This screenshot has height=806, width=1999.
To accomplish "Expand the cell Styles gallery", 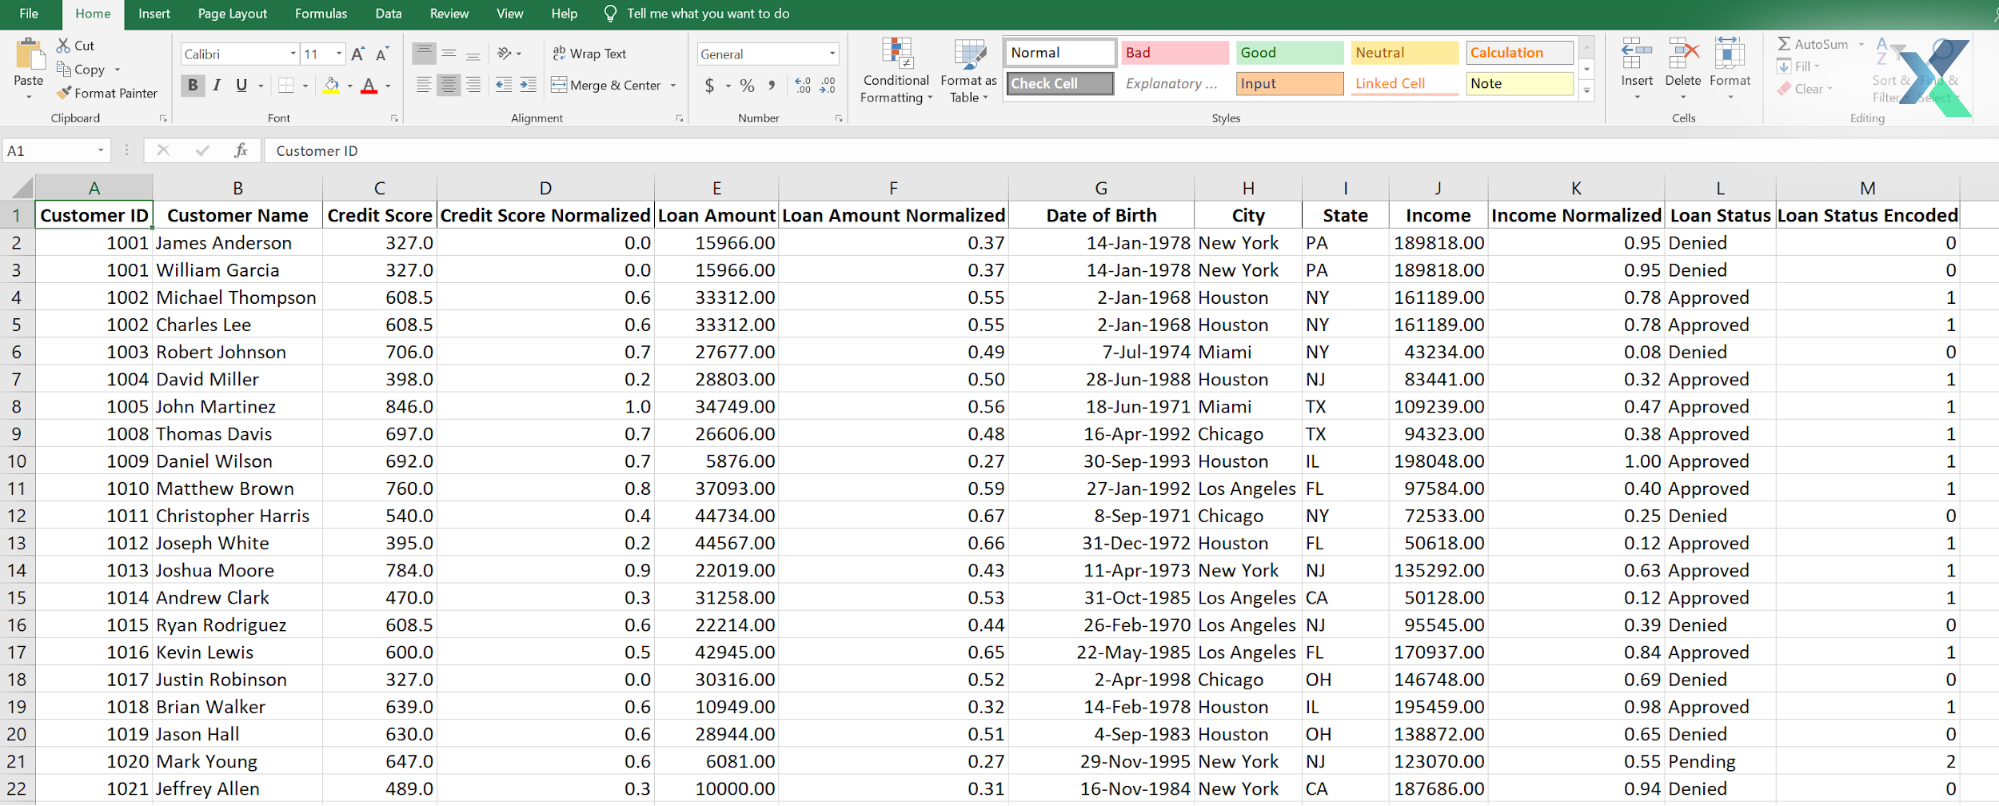I will (x=1586, y=91).
